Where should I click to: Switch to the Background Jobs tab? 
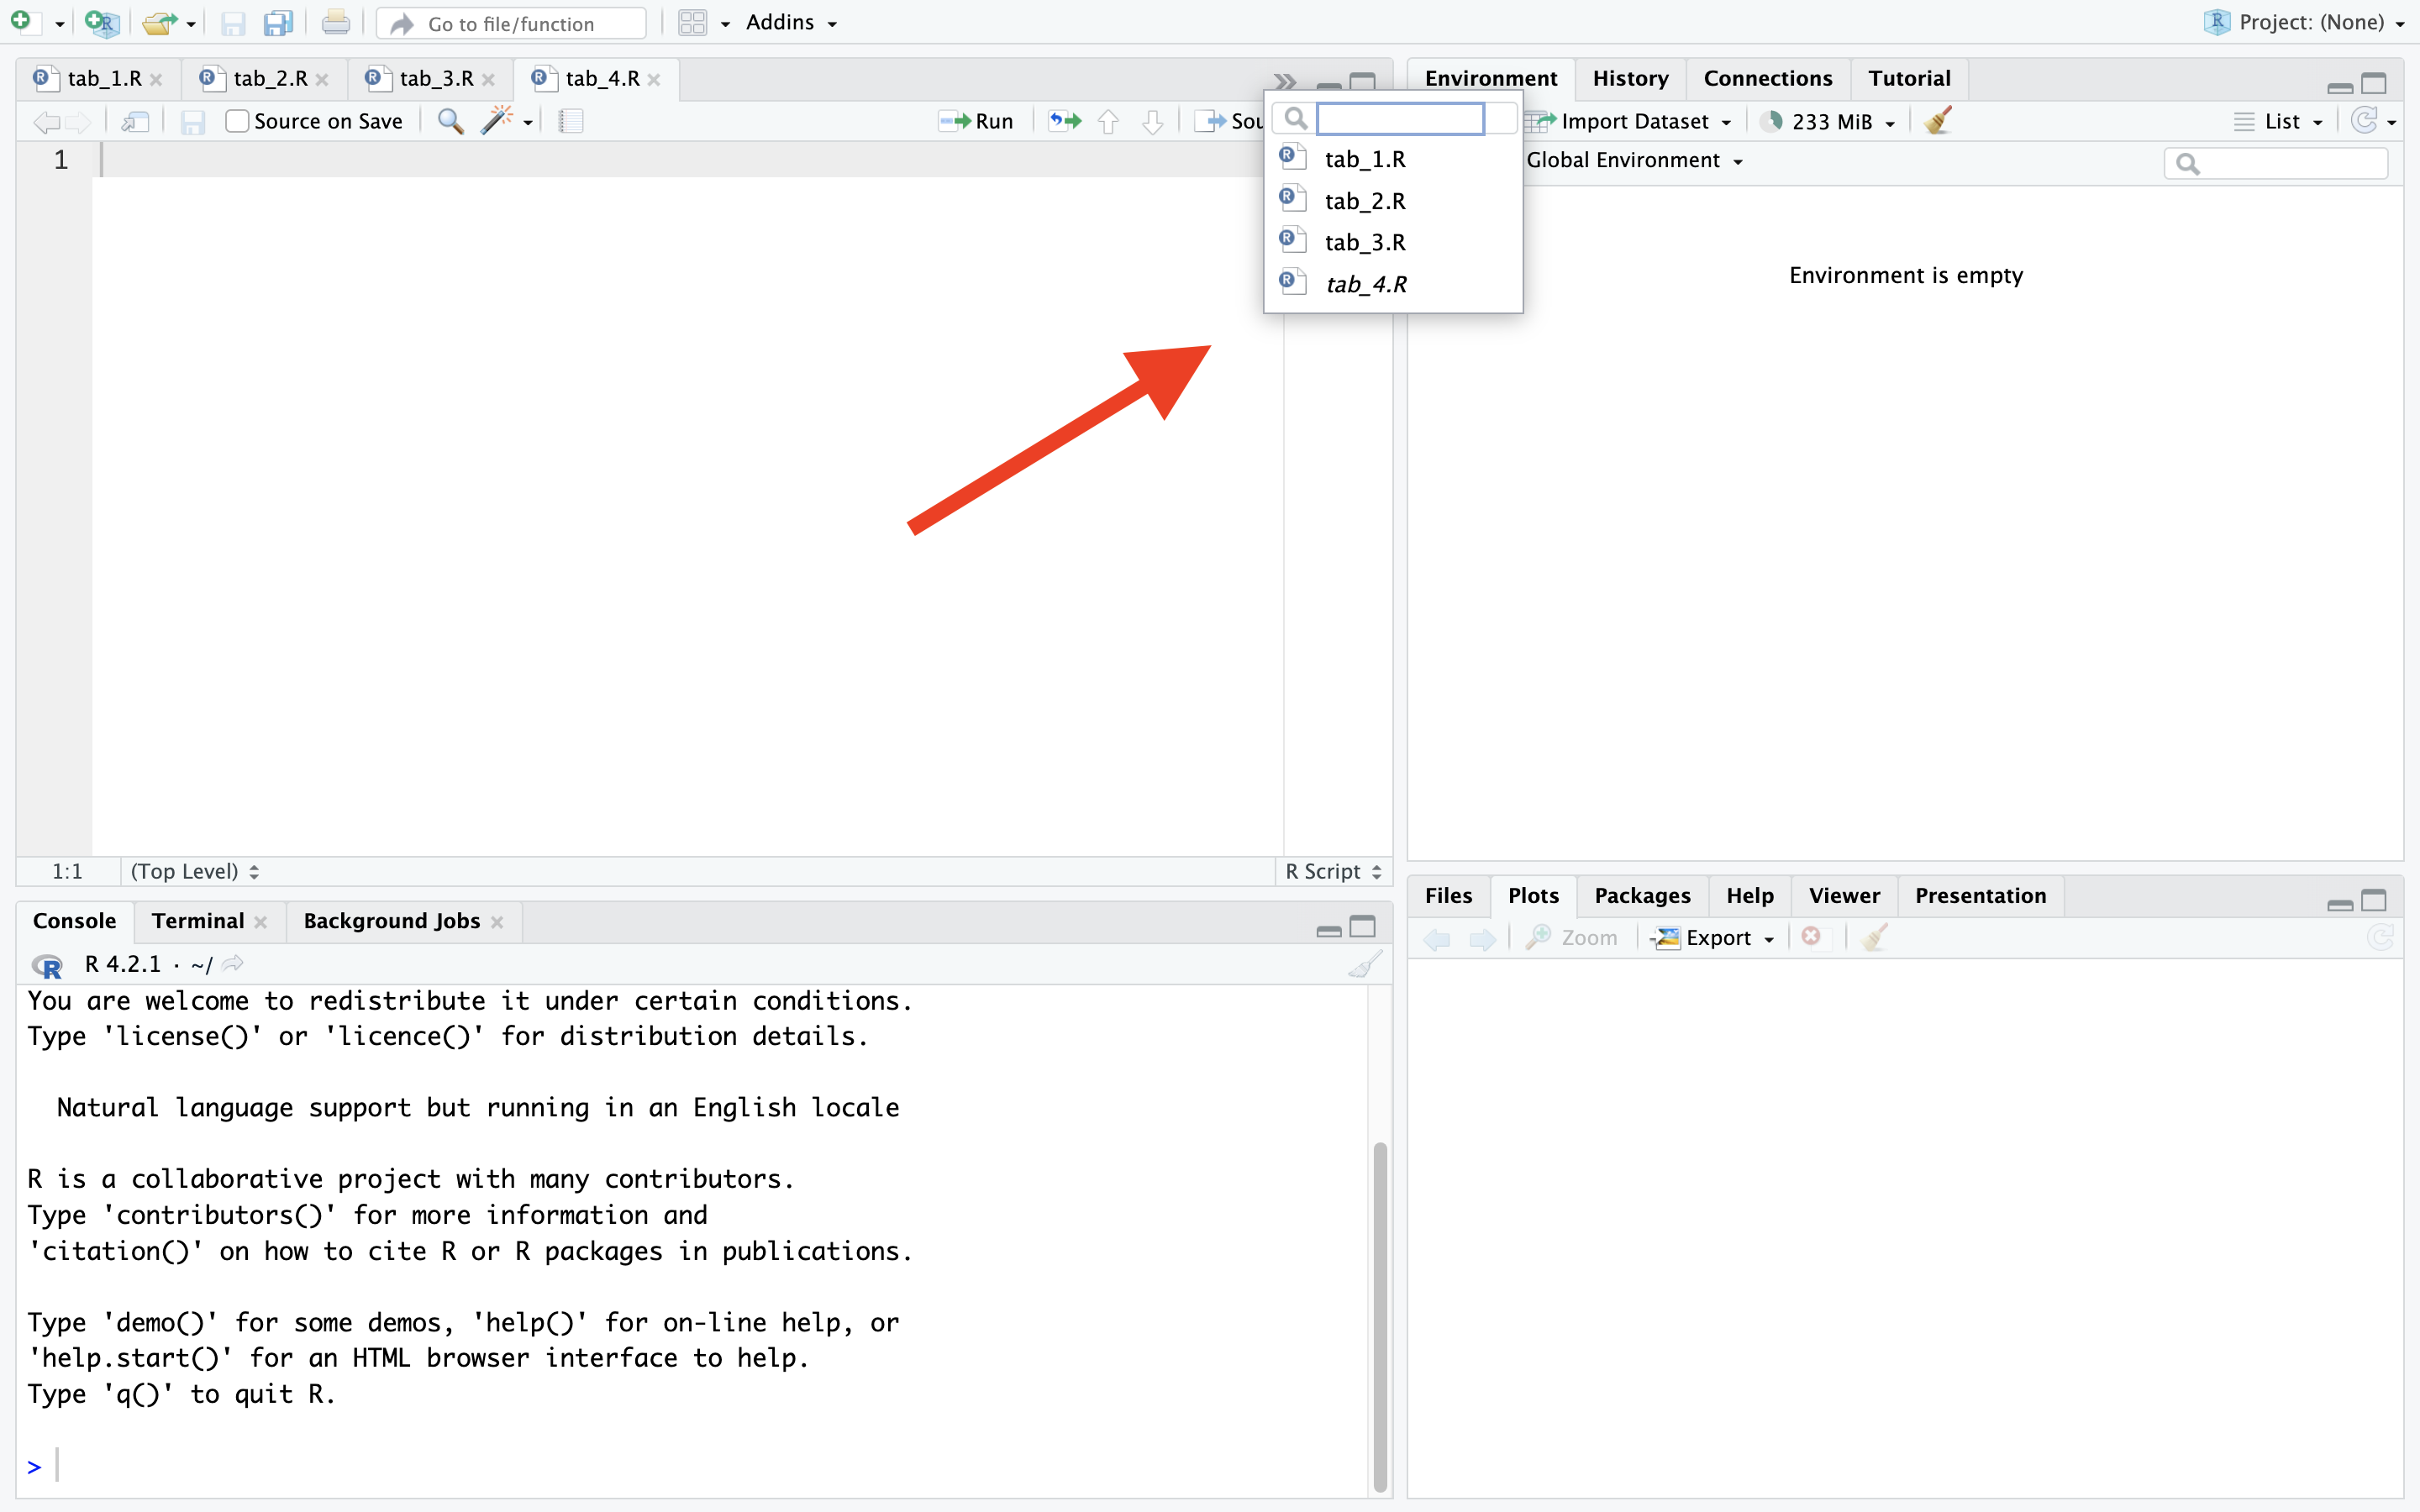[391, 921]
